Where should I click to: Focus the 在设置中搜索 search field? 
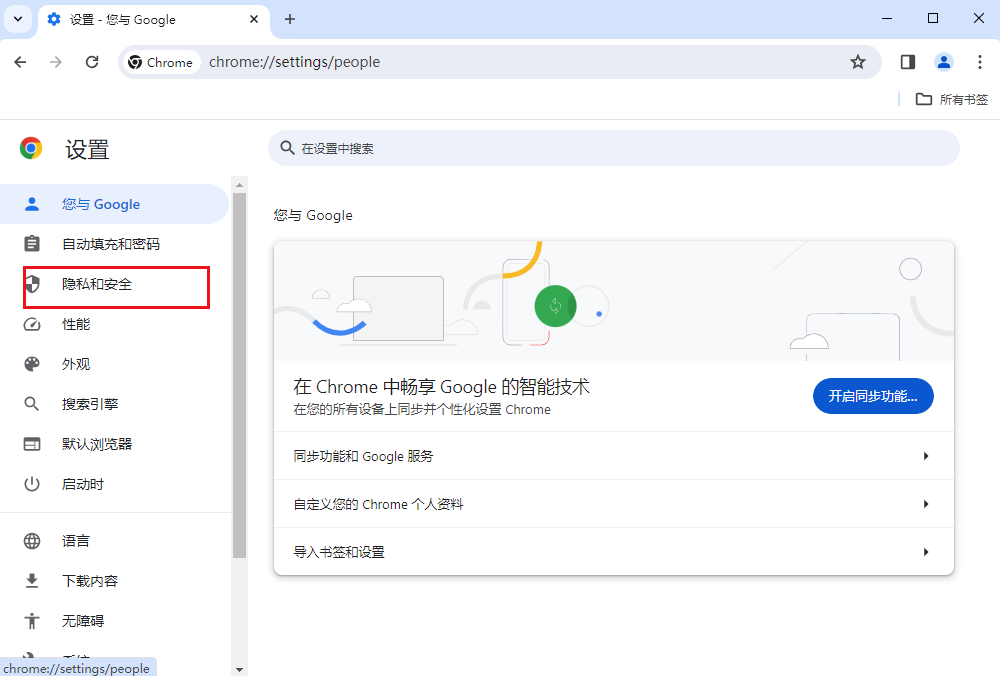(614, 148)
